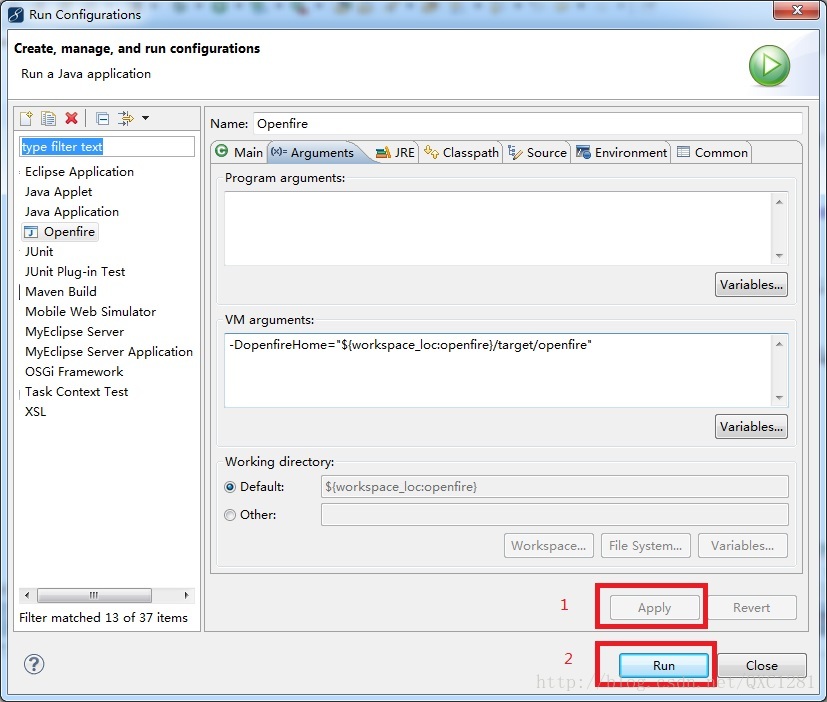Select Task Context Test entry

pos(76,392)
